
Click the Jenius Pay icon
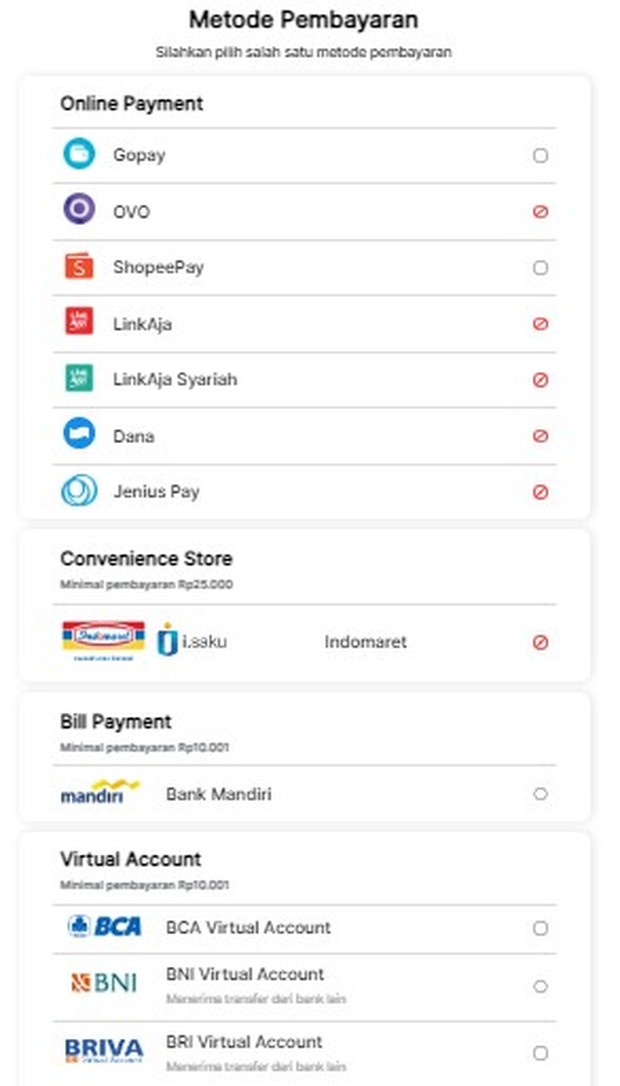click(78, 491)
